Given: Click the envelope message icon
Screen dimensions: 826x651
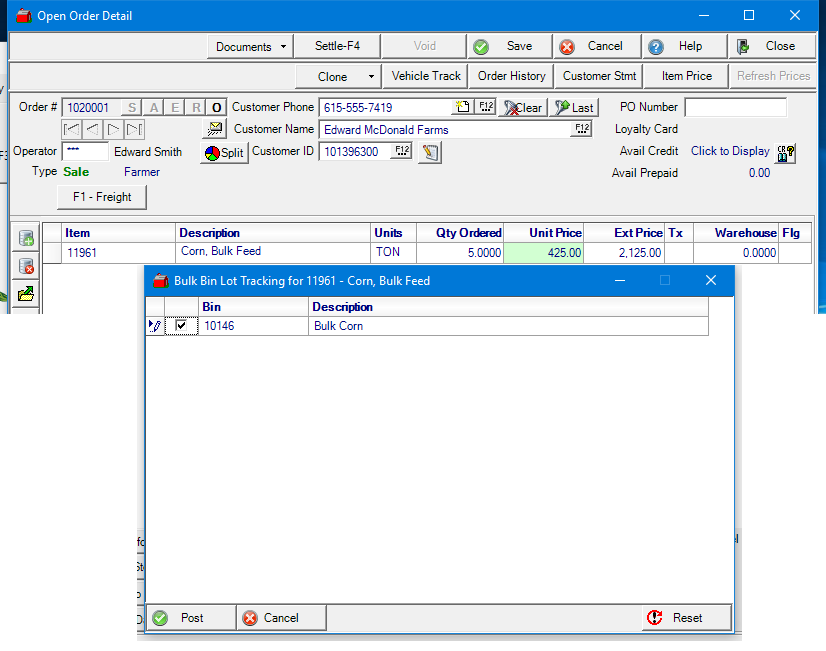Looking at the screenshot, I should pyautogui.click(x=213, y=128).
